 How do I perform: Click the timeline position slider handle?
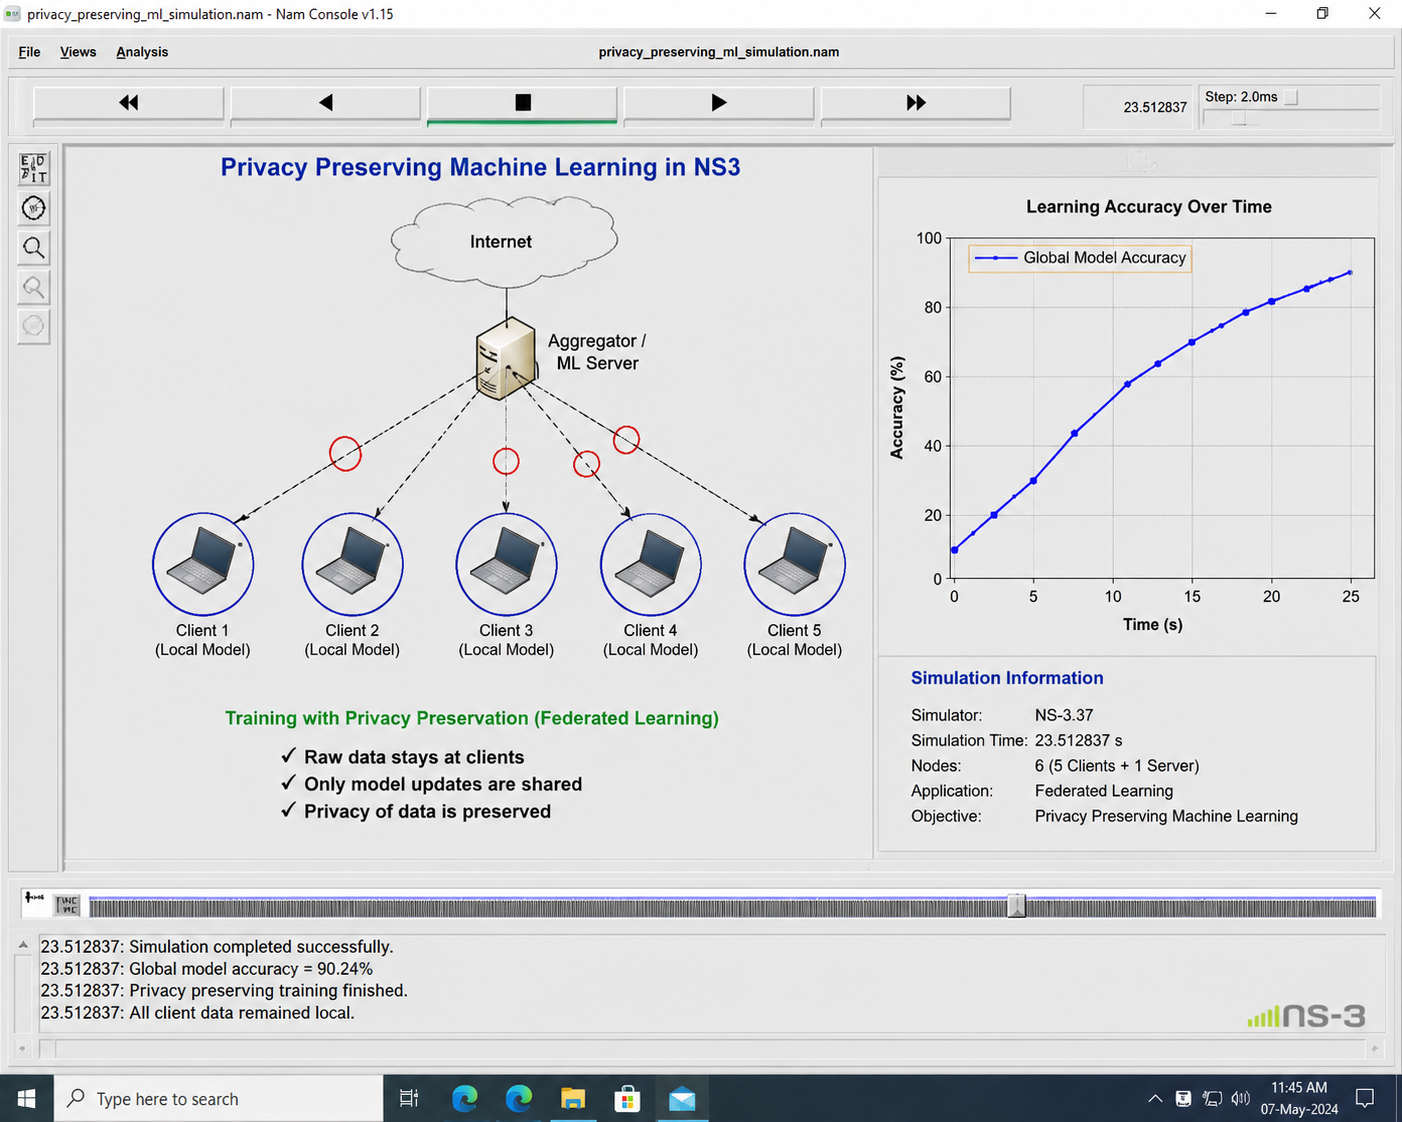click(1017, 906)
